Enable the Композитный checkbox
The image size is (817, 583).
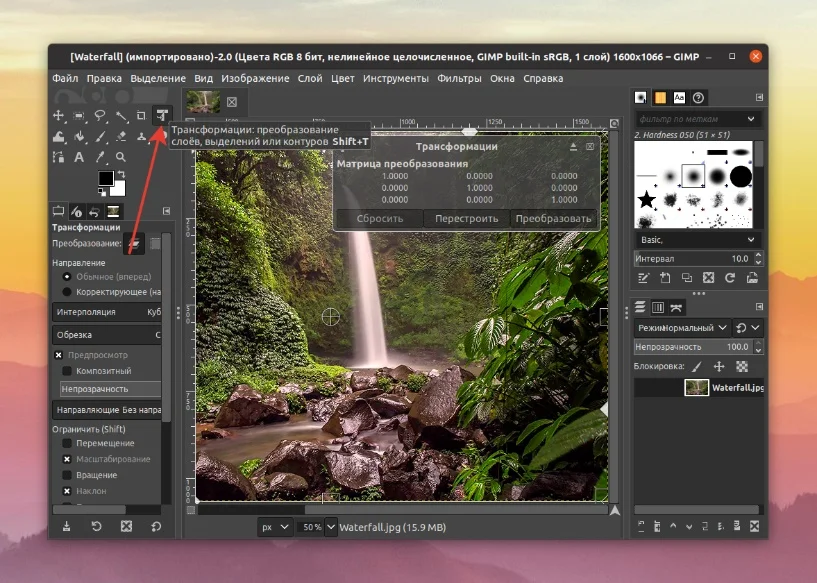[x=67, y=371]
